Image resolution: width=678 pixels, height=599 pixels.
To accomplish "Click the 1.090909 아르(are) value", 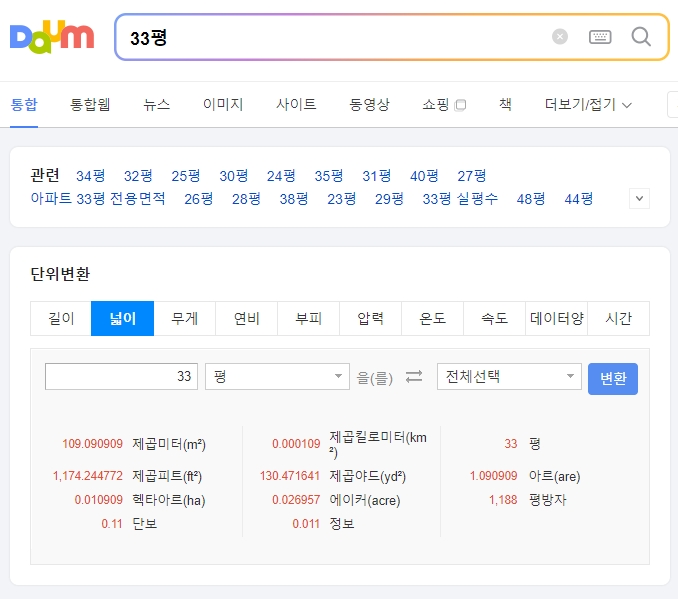I will point(494,476).
